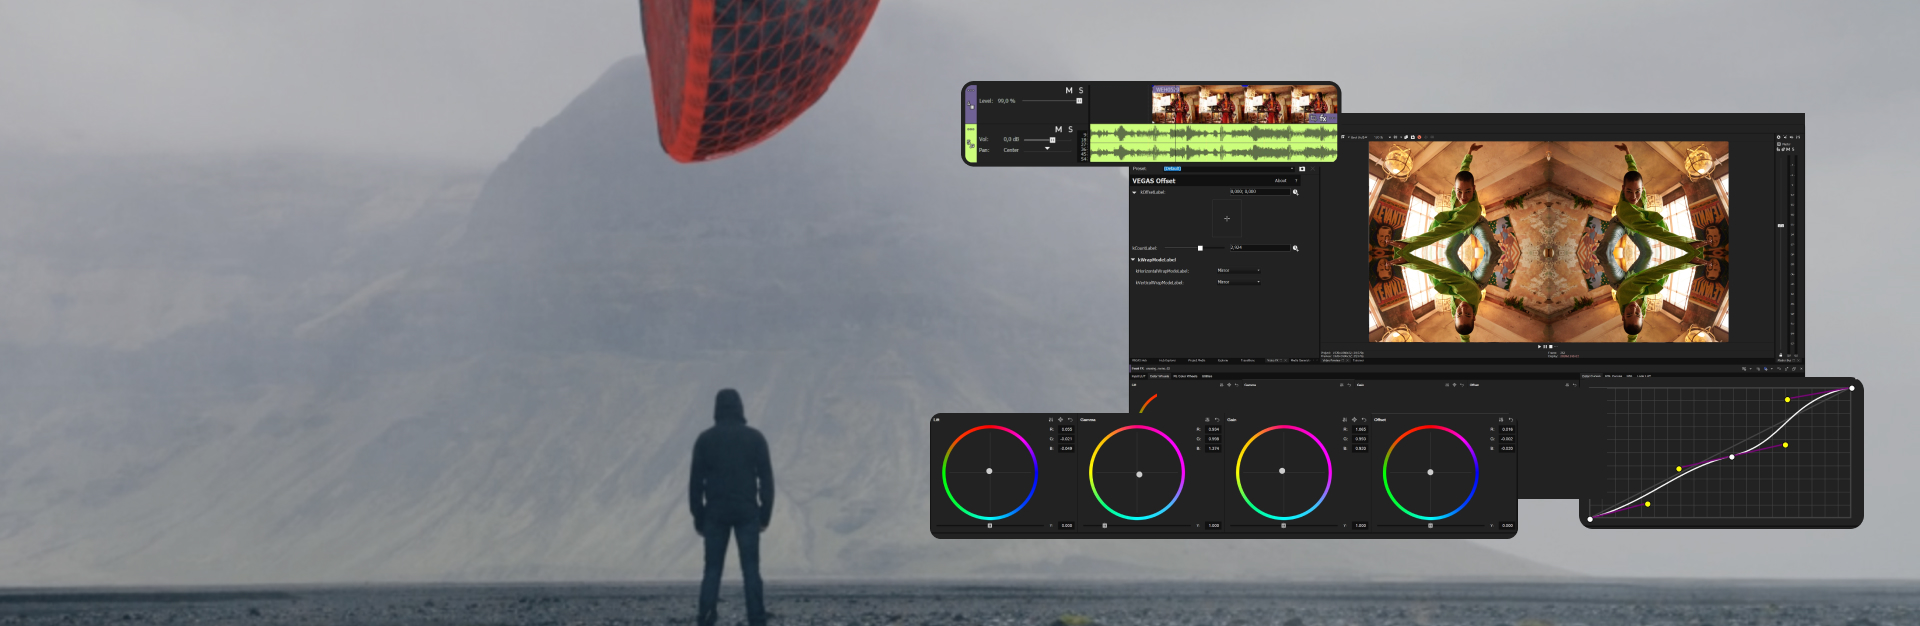
Task: Click the crosshair in the offset position pad
Action: click(x=1227, y=218)
